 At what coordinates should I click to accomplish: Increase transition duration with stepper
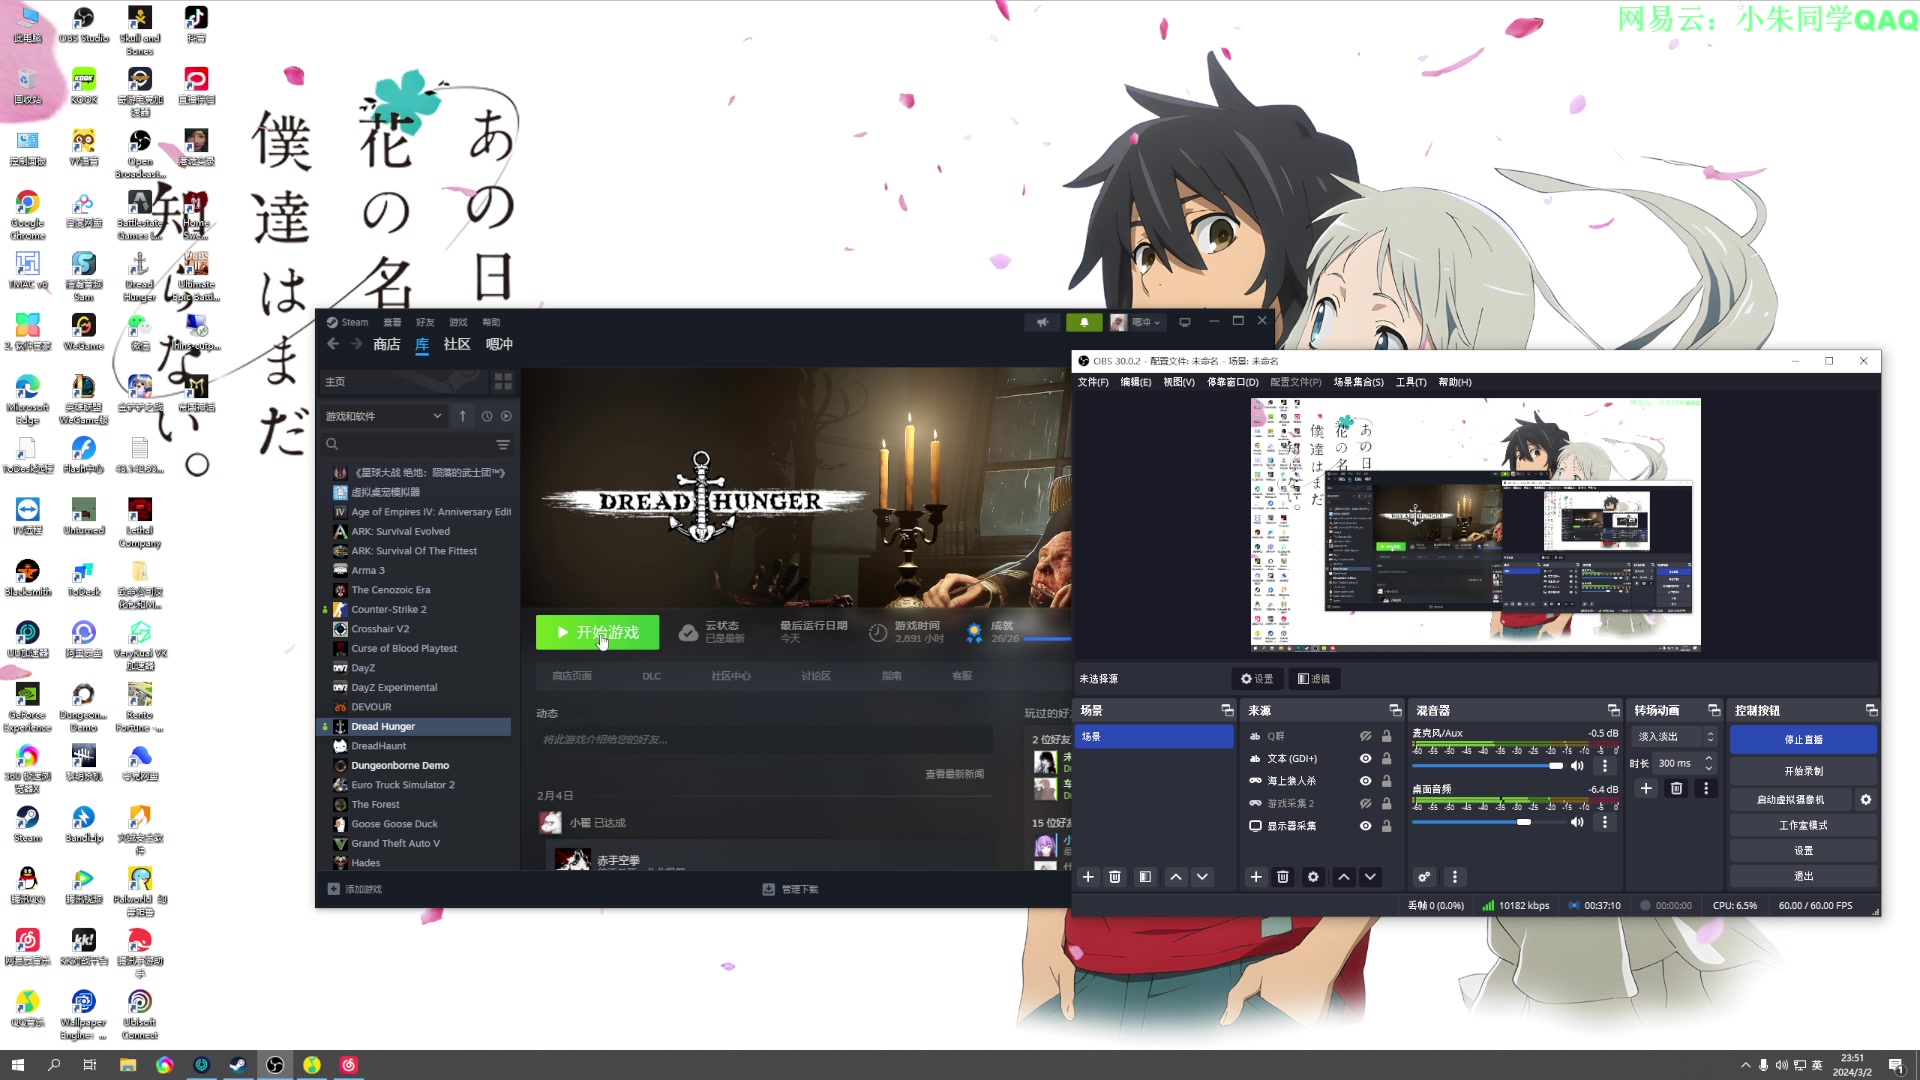point(1708,759)
